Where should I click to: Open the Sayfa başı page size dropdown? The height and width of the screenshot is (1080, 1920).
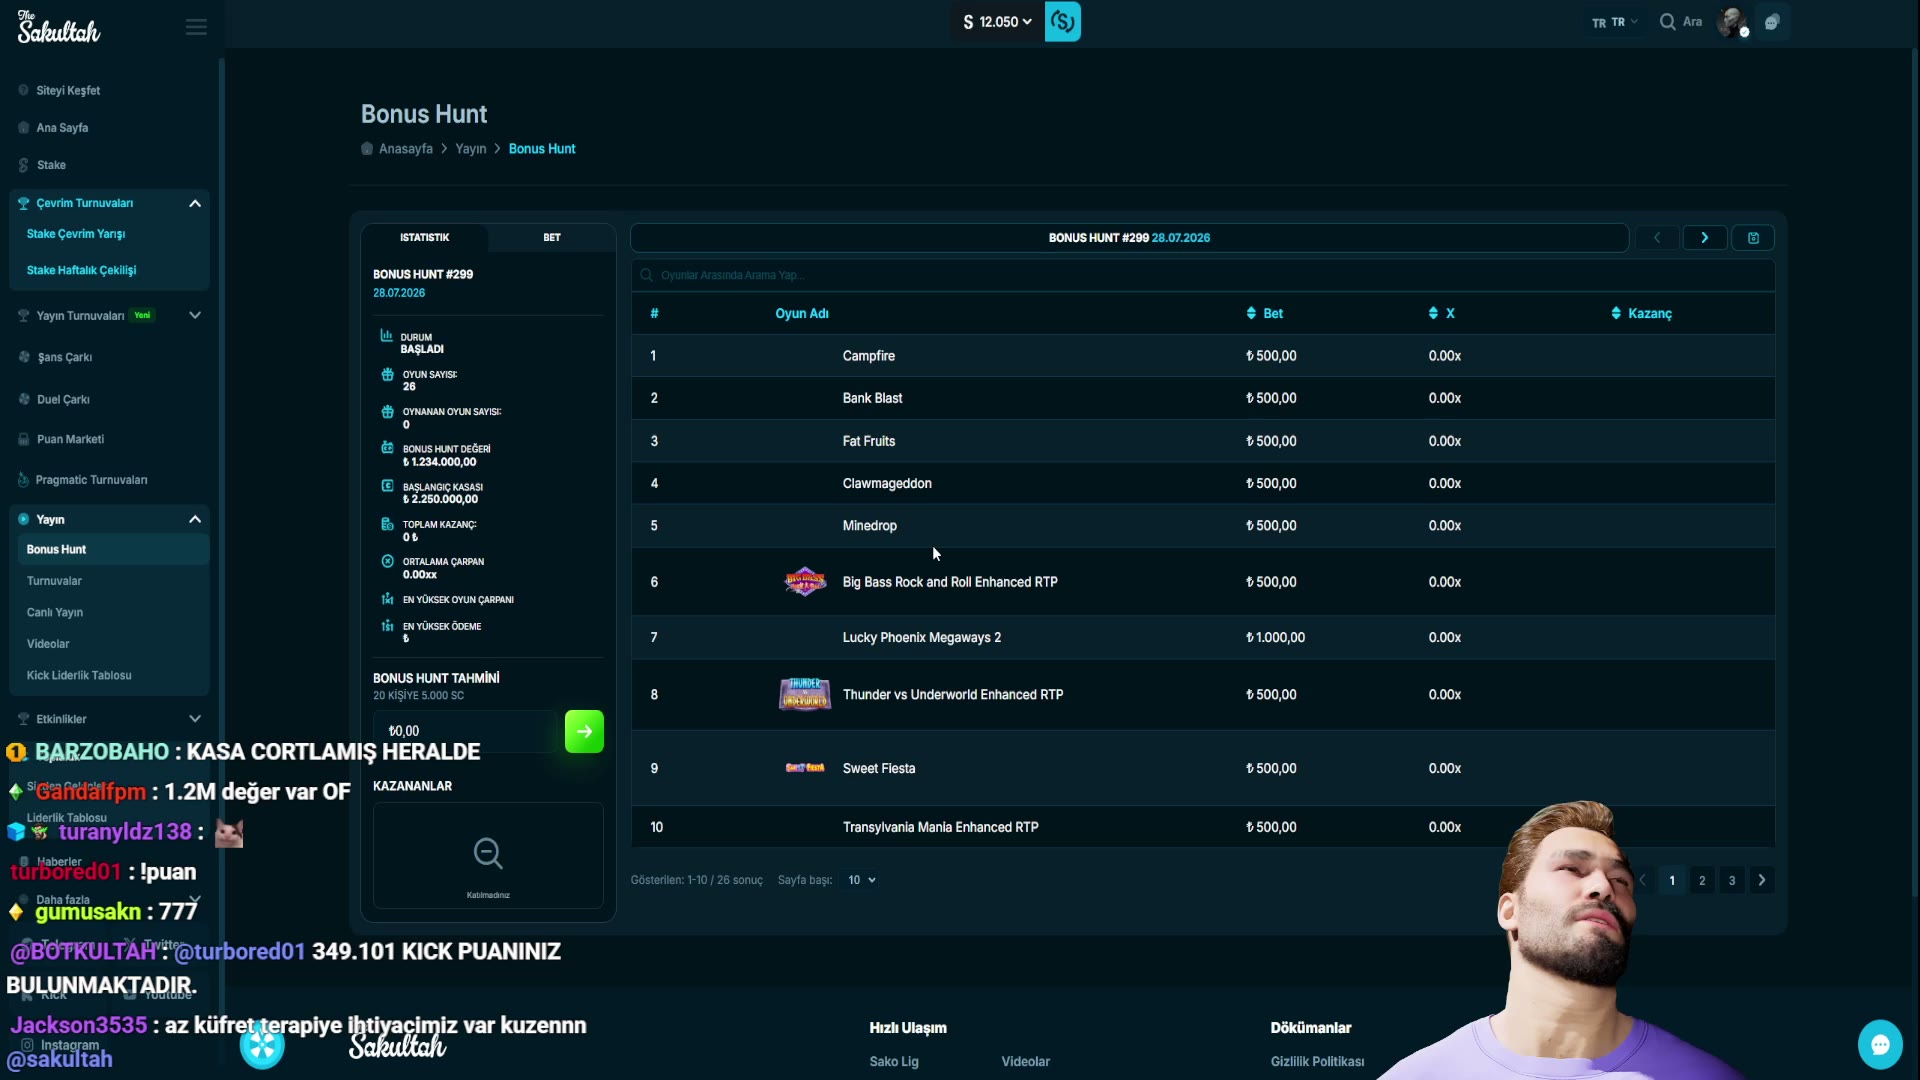point(862,880)
